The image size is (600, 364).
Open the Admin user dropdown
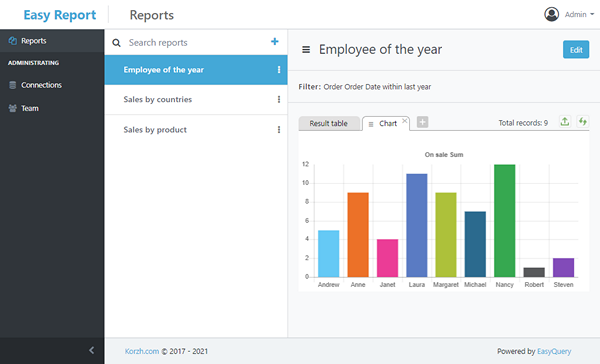click(579, 15)
